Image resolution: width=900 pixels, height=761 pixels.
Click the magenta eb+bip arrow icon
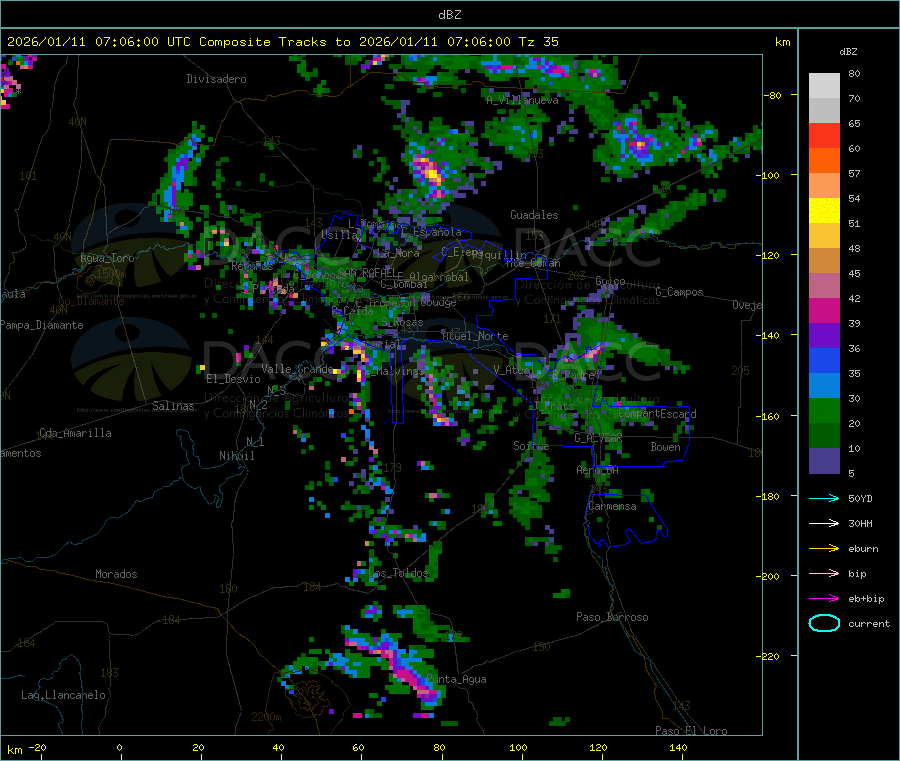click(824, 599)
